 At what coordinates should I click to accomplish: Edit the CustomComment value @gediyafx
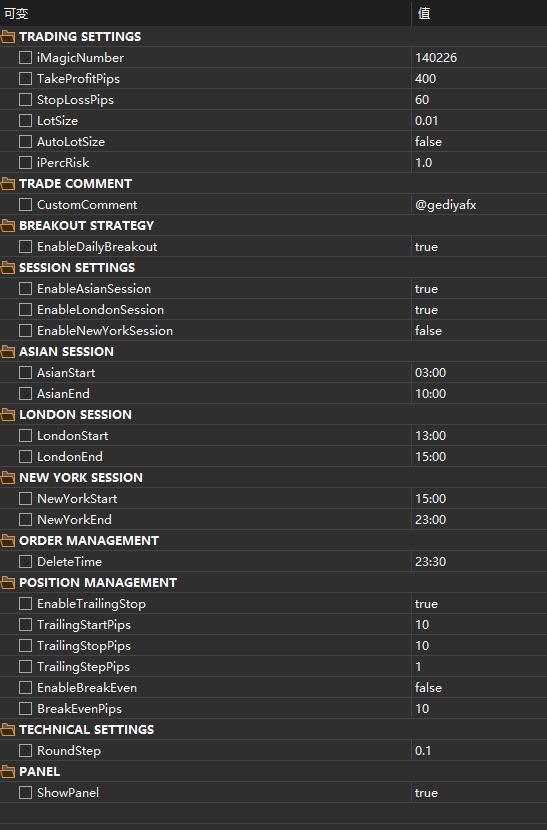pos(479,205)
